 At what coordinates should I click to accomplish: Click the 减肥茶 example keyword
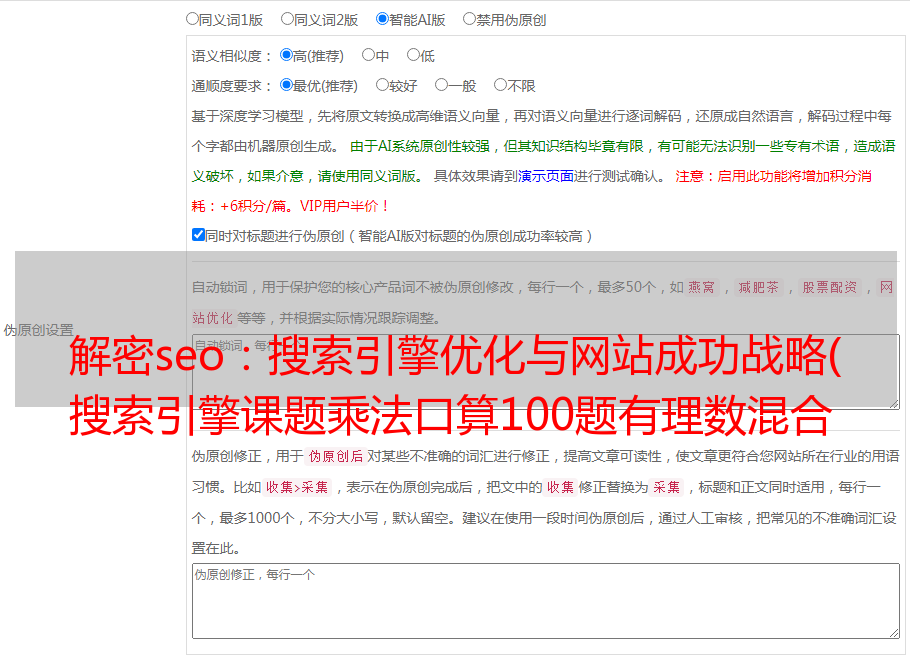point(758,287)
